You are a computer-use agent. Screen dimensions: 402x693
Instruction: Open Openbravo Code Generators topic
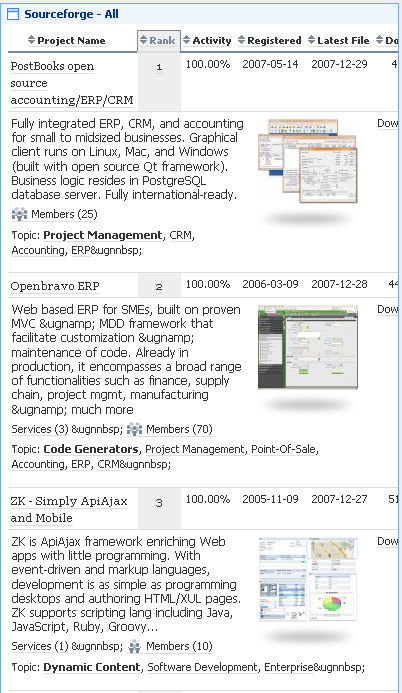(x=91, y=449)
